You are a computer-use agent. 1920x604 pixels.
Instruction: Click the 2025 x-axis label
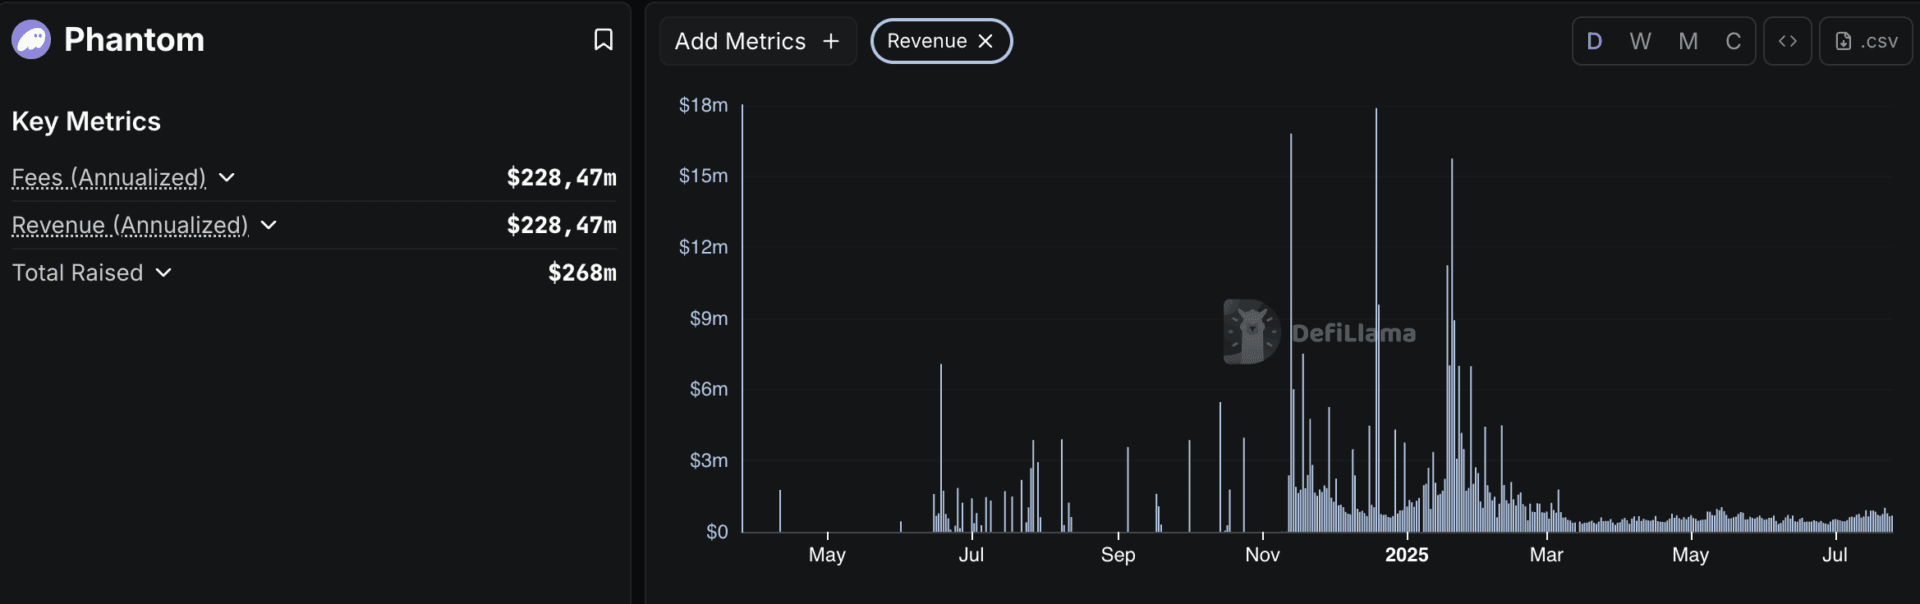click(x=1406, y=555)
